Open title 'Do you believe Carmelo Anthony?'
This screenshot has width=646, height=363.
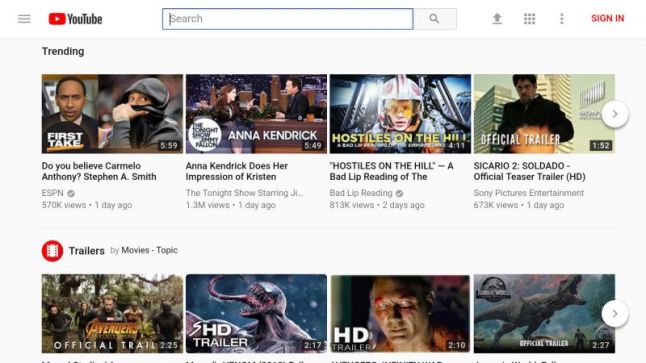pyautogui.click(x=99, y=171)
